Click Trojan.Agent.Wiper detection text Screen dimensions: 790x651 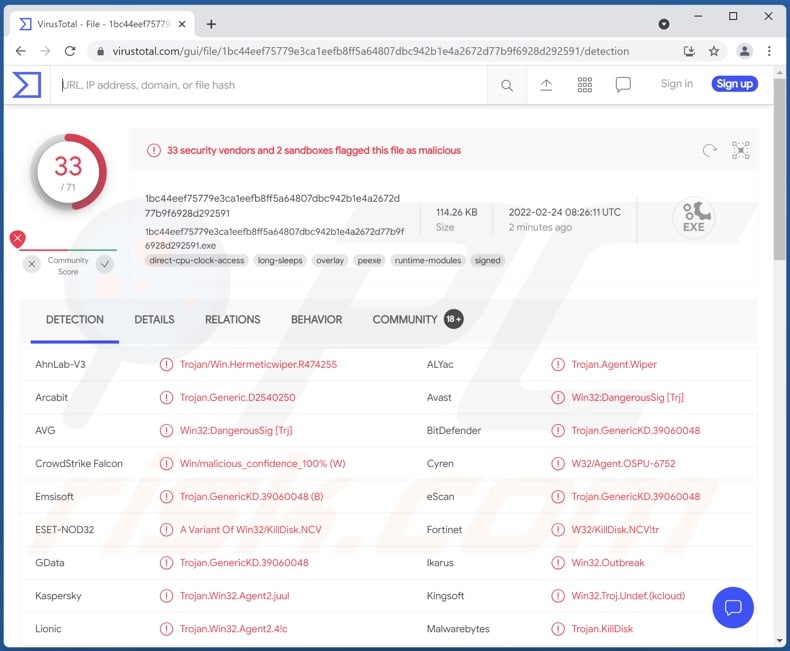pyautogui.click(x=614, y=364)
